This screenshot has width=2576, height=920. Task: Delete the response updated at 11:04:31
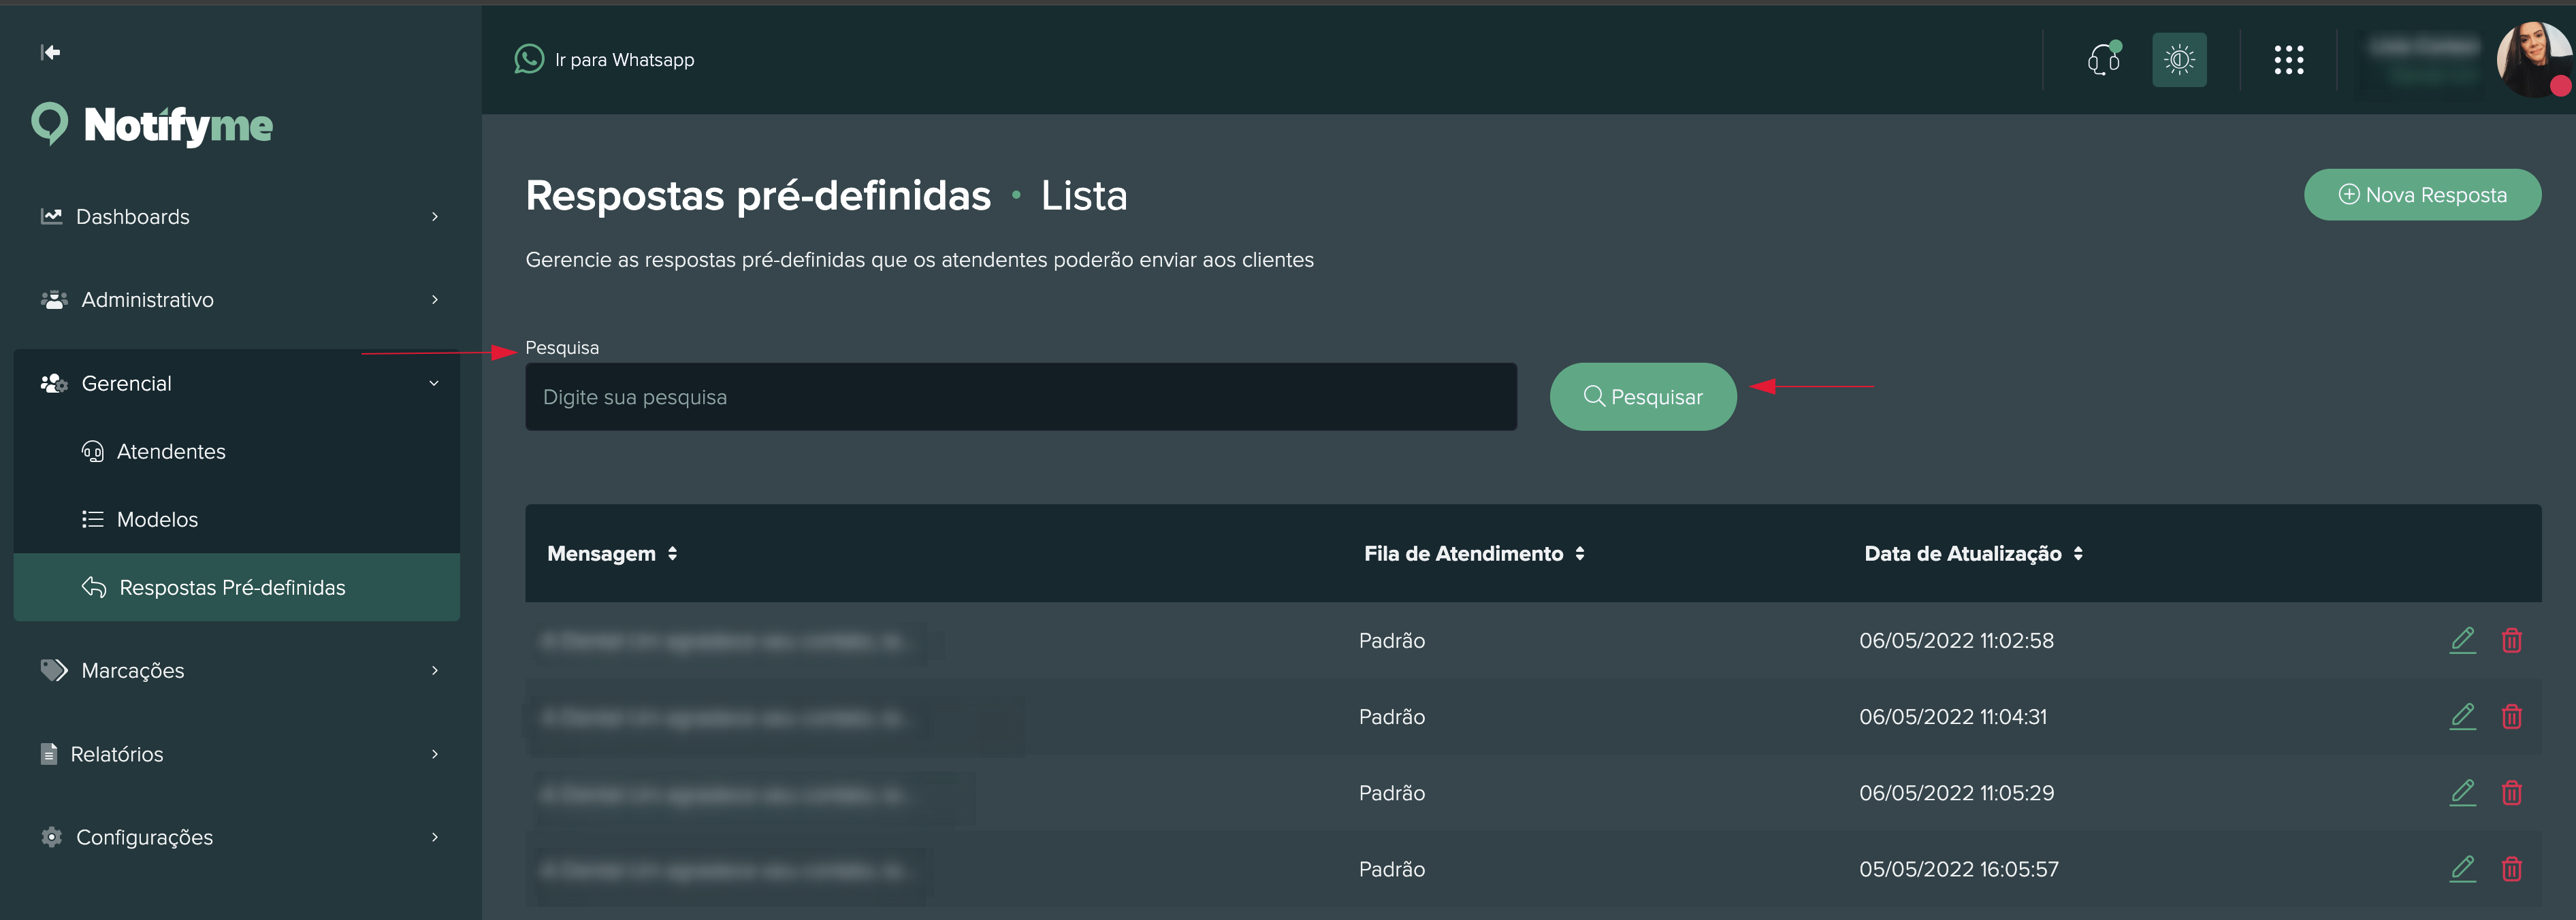click(2511, 717)
